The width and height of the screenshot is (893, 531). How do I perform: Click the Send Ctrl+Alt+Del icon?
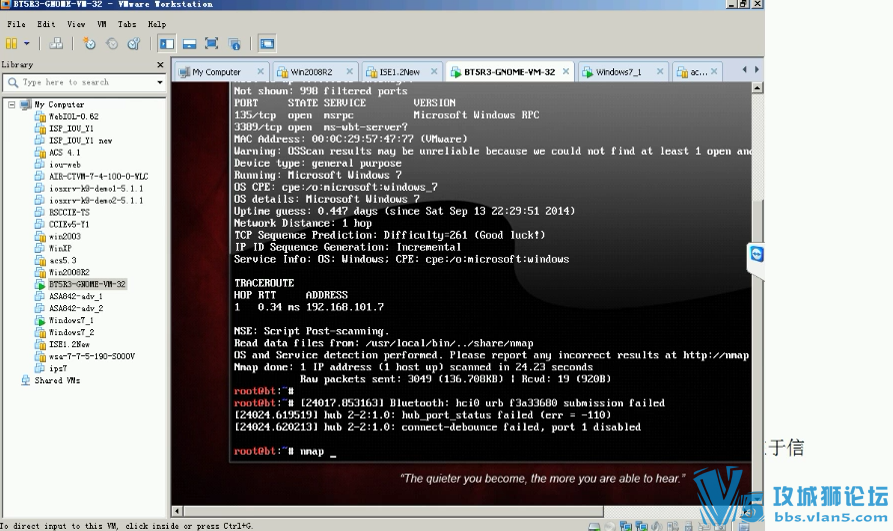pyautogui.click(x=56, y=43)
